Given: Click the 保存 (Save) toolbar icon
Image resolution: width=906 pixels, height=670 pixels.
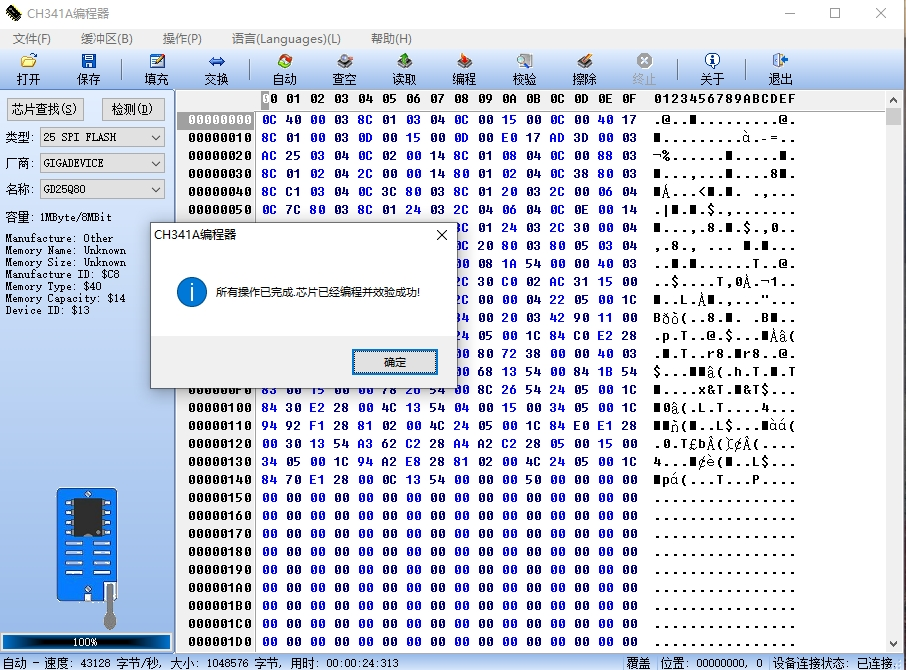Looking at the screenshot, I should coord(88,69).
